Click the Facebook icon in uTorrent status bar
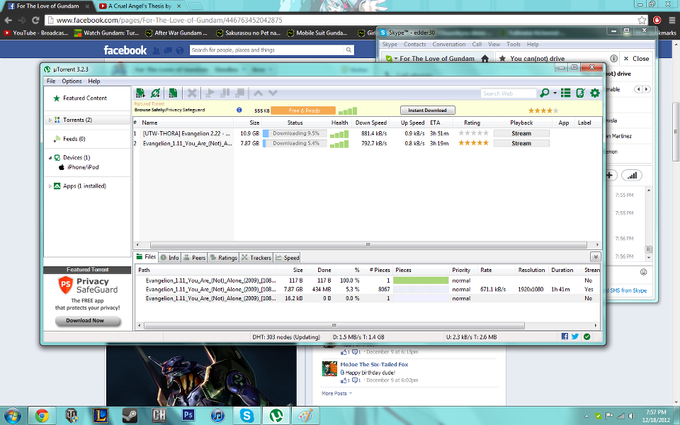 (x=564, y=337)
